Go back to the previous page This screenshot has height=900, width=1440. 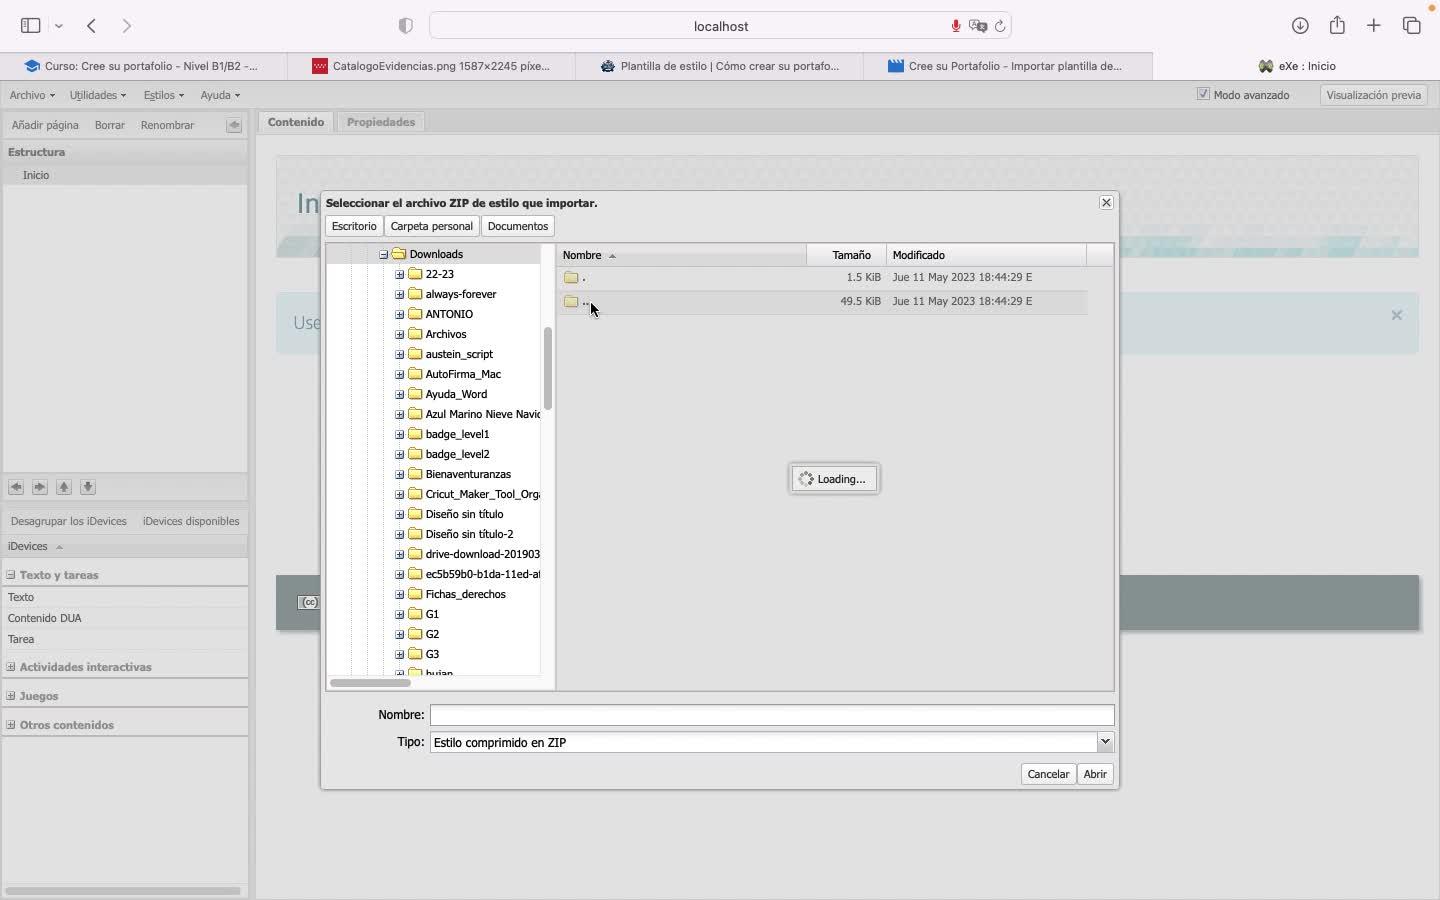(91, 26)
